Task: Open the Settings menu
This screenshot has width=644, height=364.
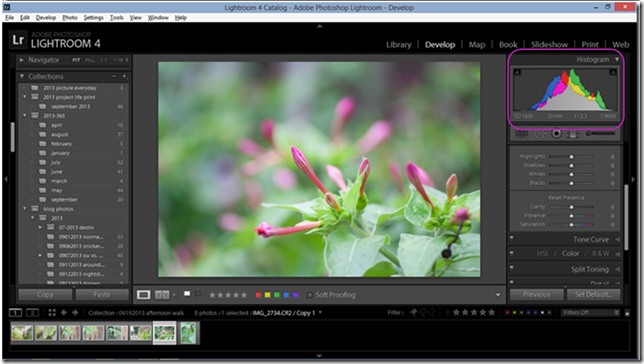Action: click(x=94, y=18)
